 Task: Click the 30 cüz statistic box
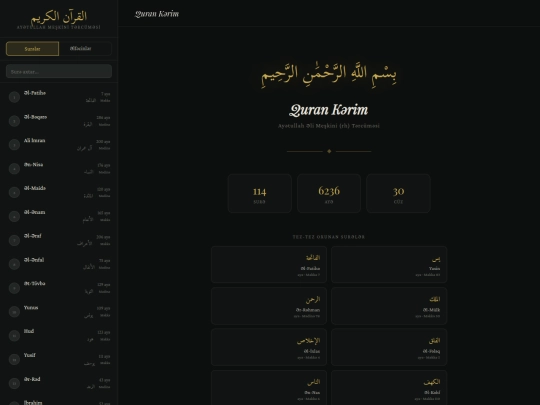click(398, 193)
